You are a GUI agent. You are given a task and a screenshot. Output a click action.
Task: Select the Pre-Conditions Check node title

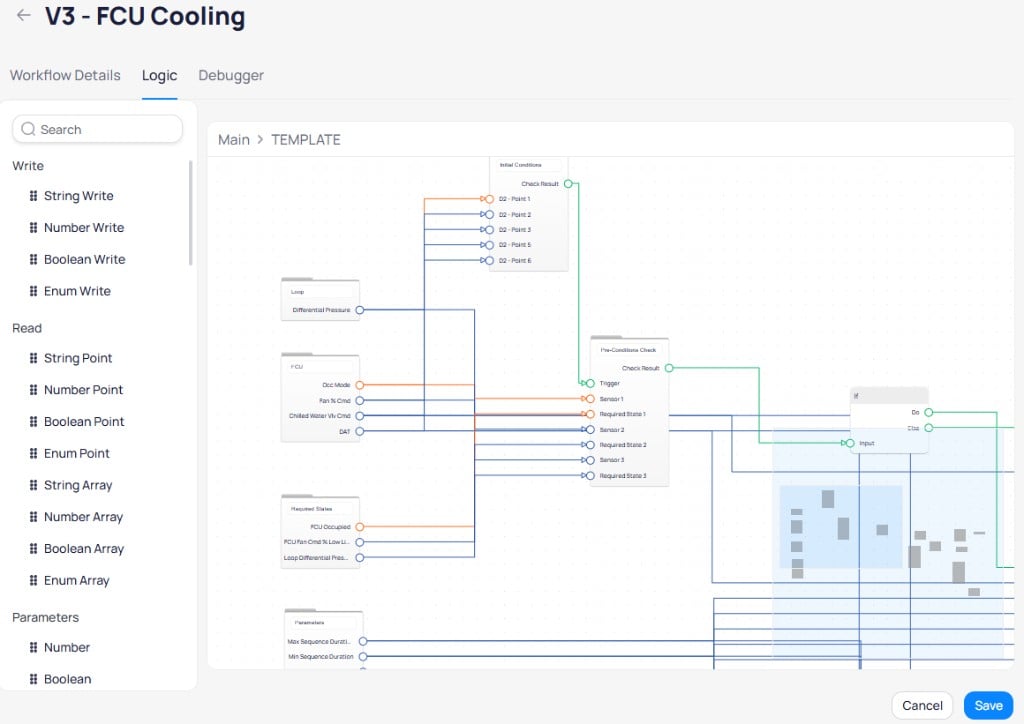click(x=628, y=350)
